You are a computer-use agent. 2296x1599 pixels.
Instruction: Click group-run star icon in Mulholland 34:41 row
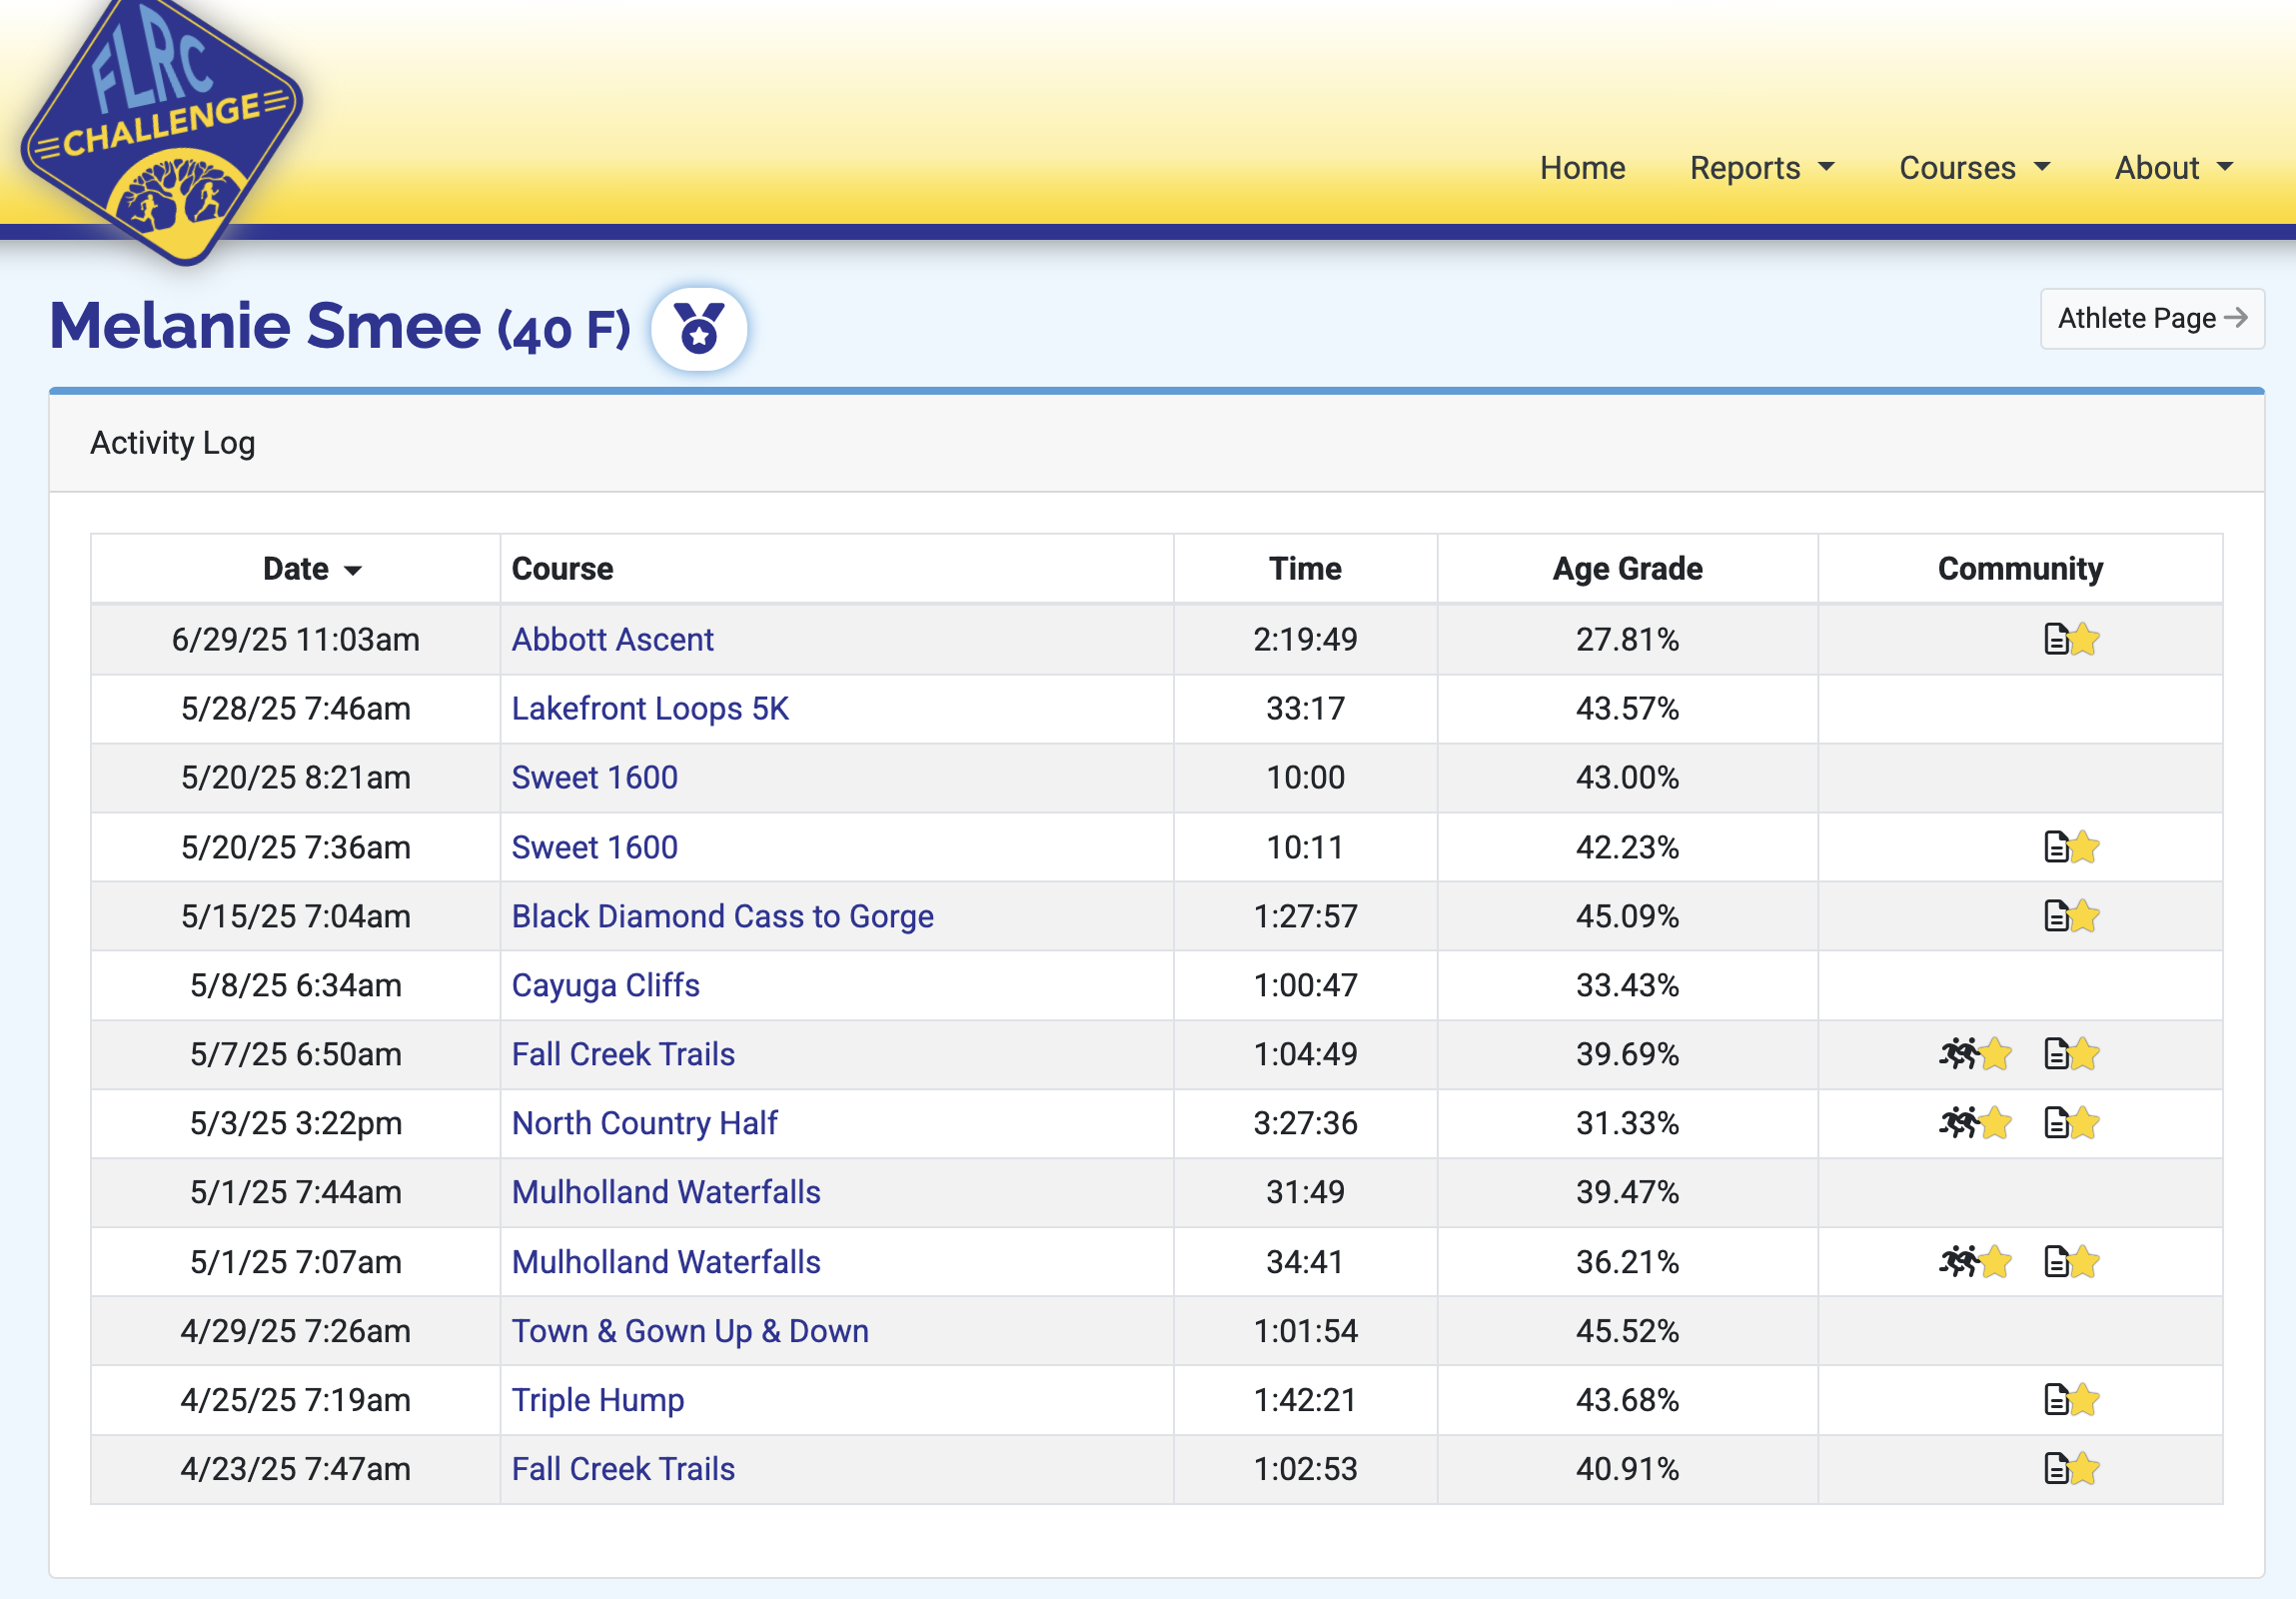(x=1975, y=1262)
